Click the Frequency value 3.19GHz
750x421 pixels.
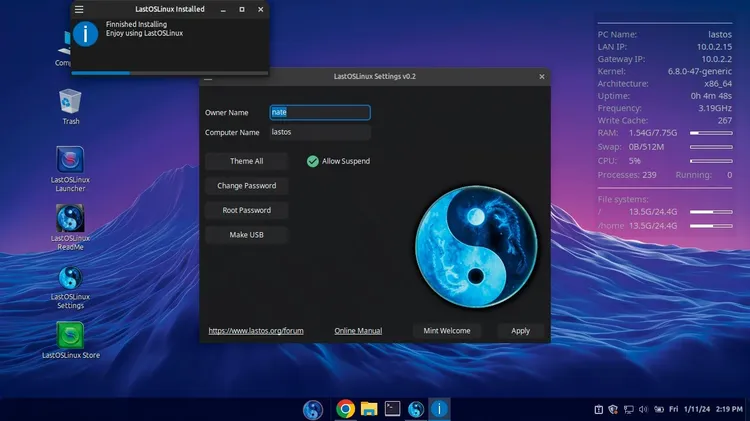tap(715, 108)
